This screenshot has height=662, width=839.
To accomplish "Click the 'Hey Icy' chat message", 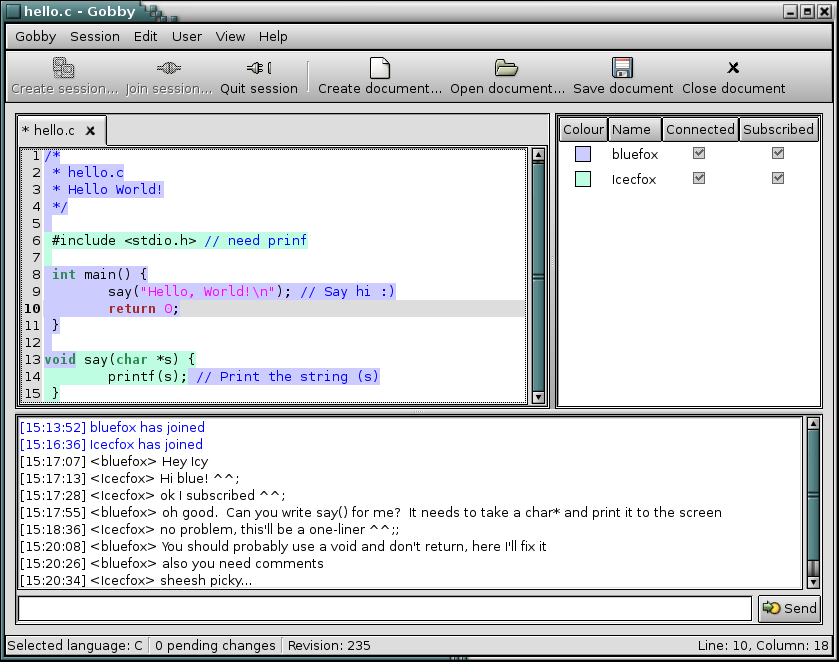I will (x=185, y=461).
